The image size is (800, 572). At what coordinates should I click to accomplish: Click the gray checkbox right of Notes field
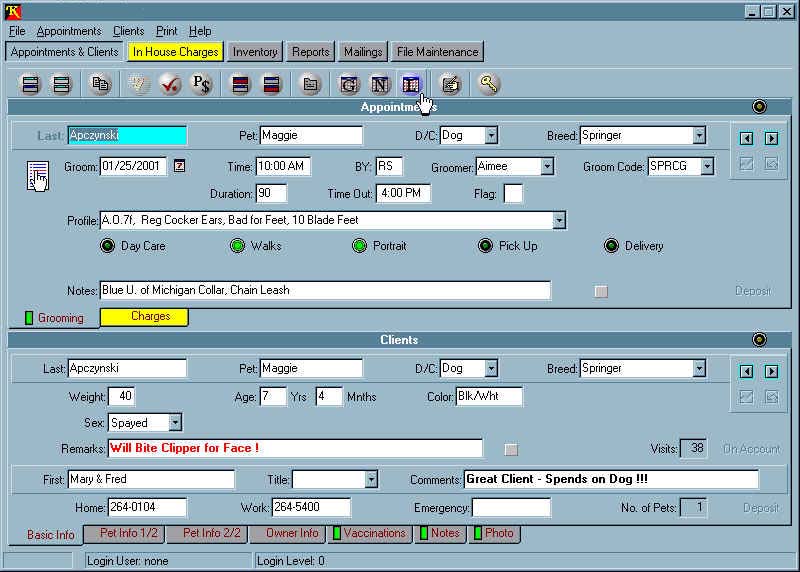coord(601,291)
